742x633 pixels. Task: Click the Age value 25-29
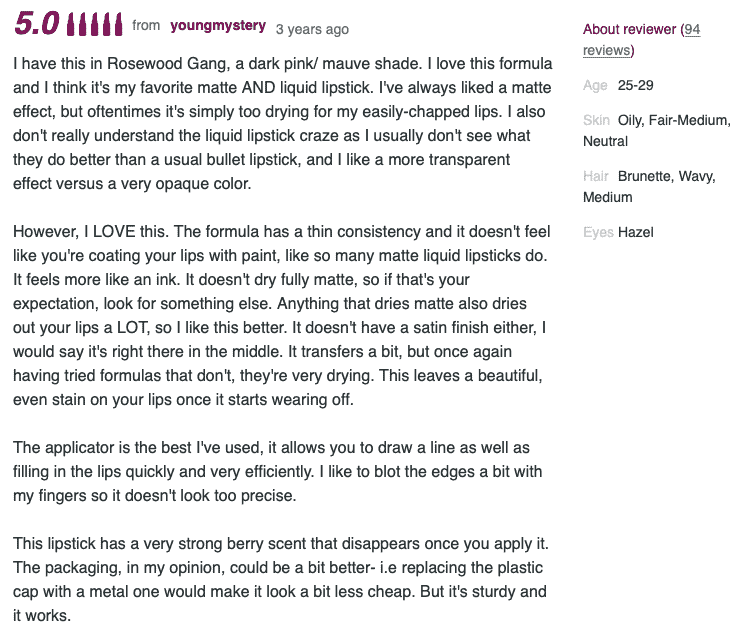(x=636, y=86)
